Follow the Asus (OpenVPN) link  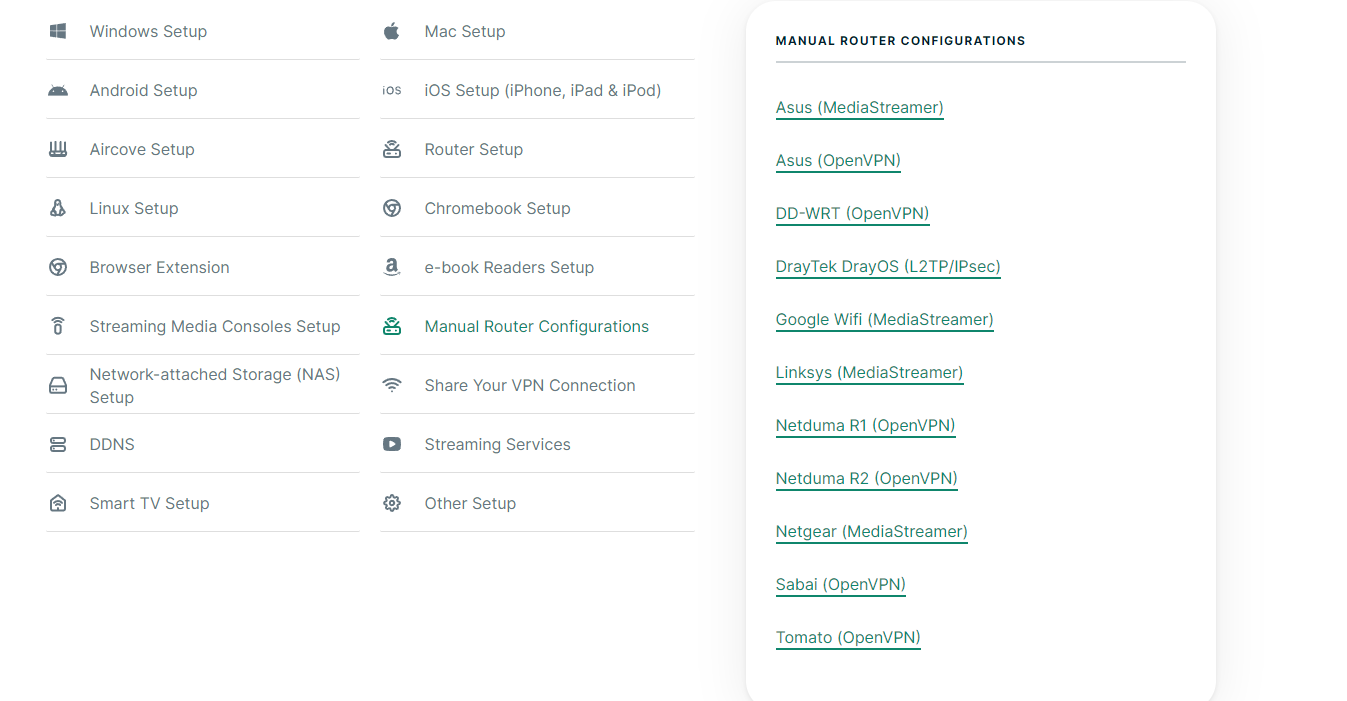point(838,160)
